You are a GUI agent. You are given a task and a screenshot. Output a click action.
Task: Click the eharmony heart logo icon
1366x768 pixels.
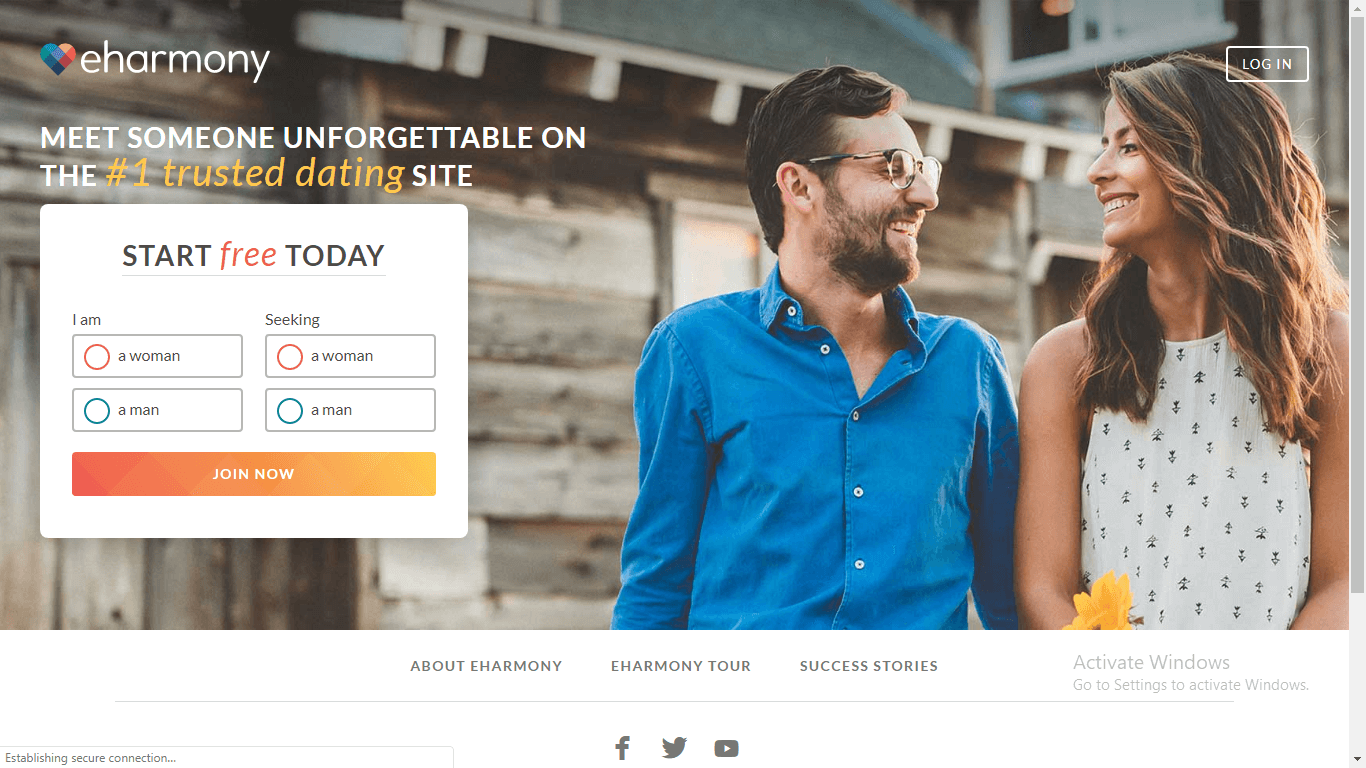[58, 59]
